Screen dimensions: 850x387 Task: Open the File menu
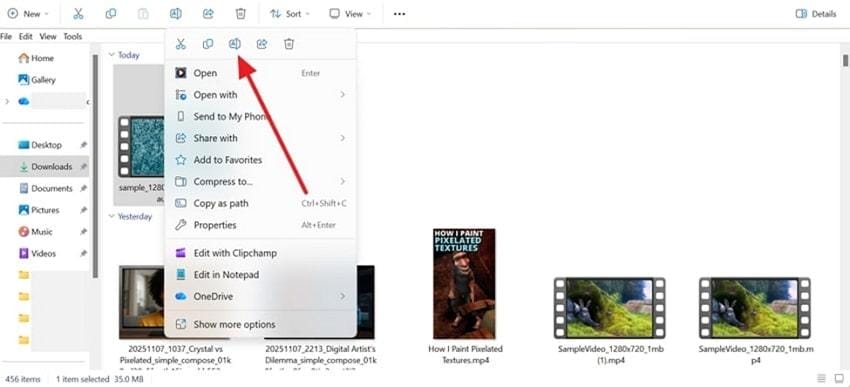(6, 36)
